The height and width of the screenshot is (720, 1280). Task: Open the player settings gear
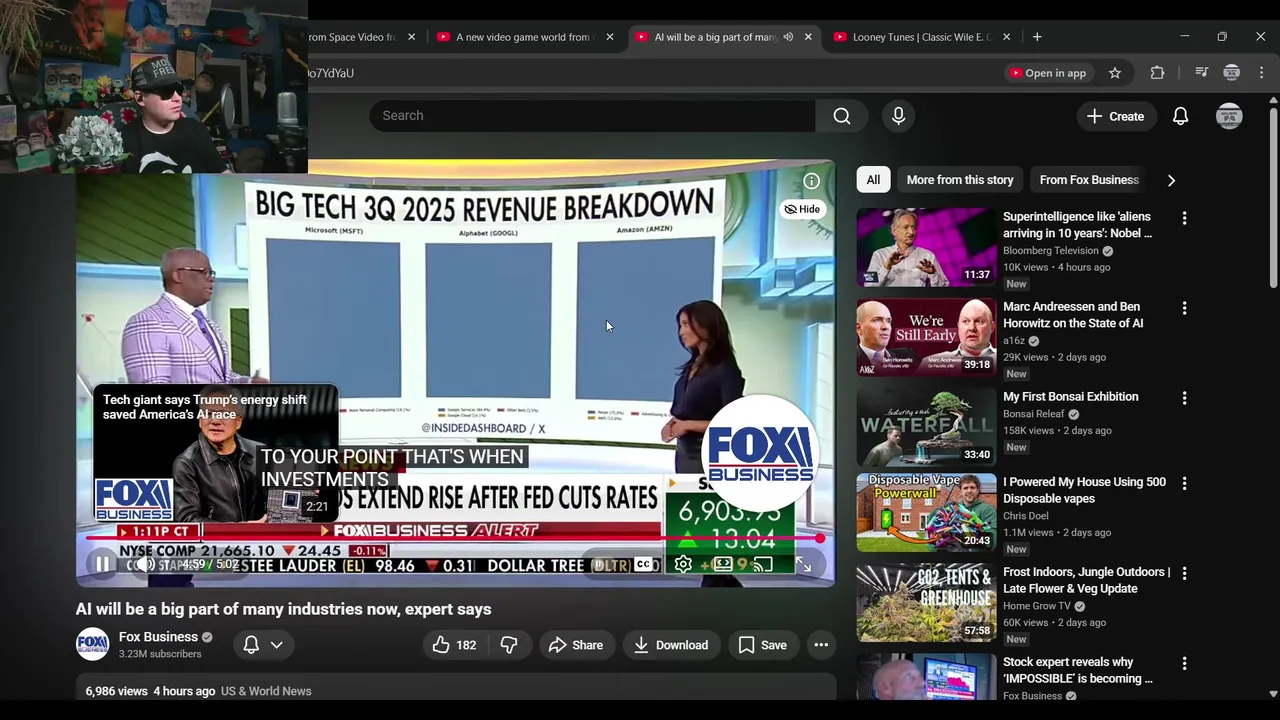tap(683, 565)
